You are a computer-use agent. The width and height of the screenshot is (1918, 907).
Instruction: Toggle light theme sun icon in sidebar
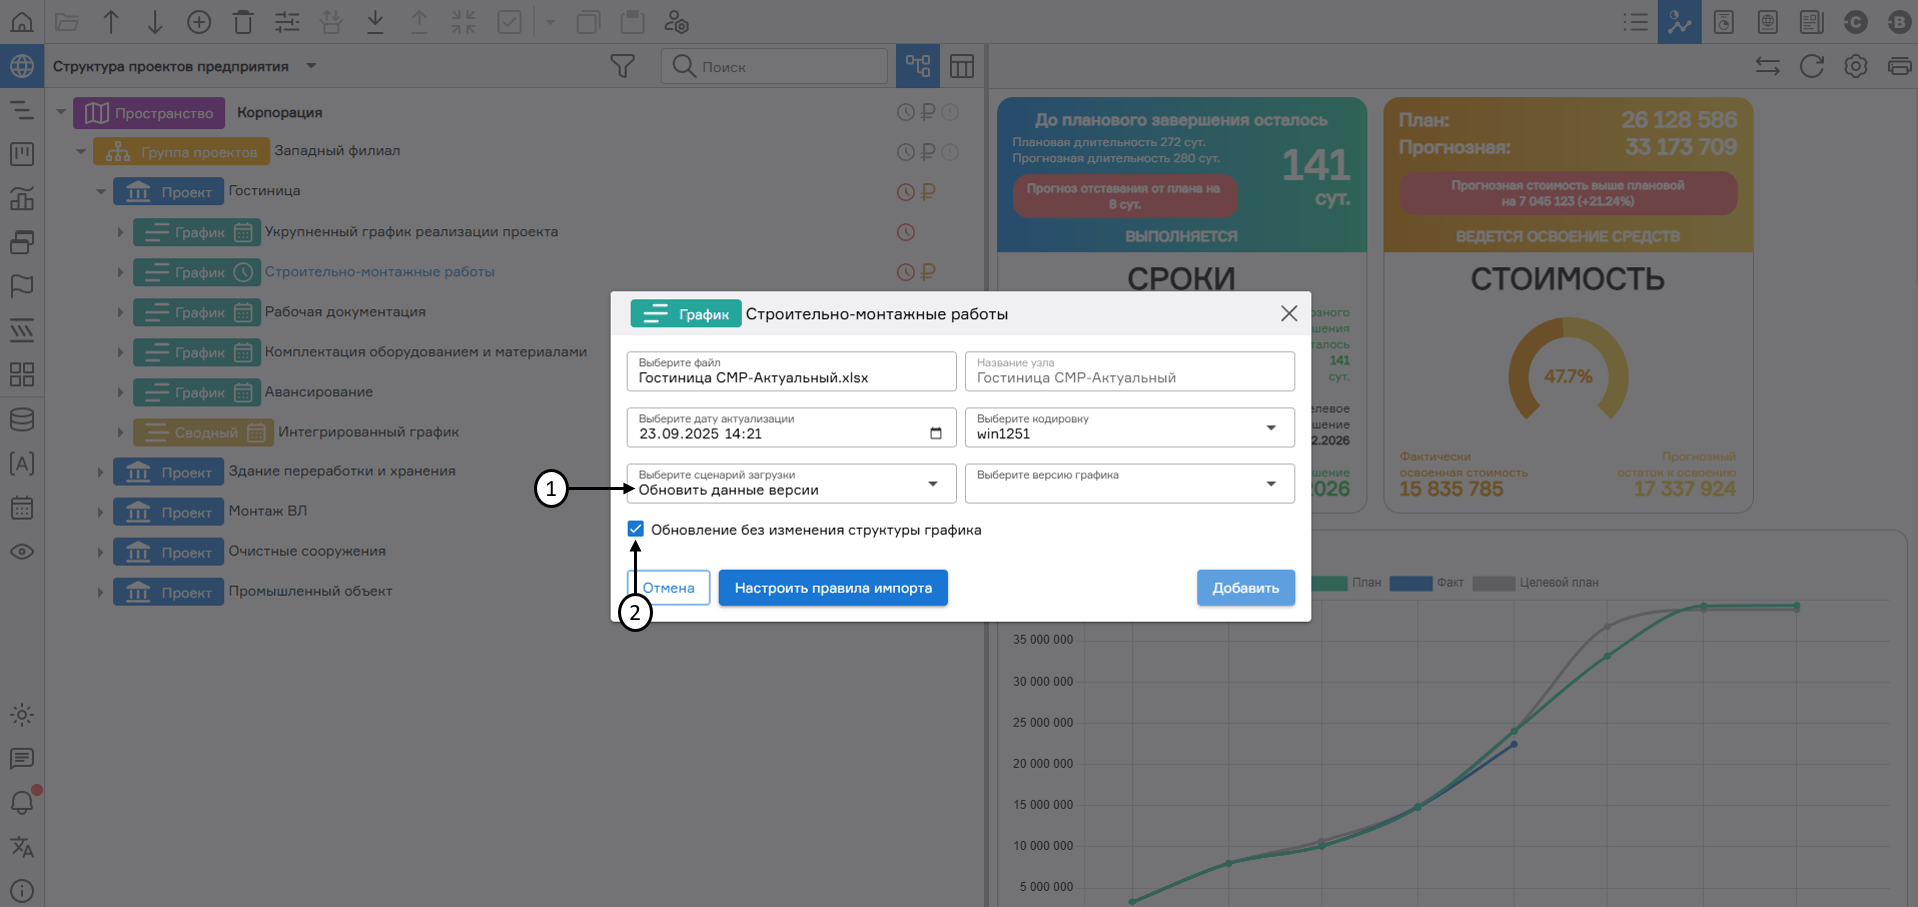(x=22, y=714)
